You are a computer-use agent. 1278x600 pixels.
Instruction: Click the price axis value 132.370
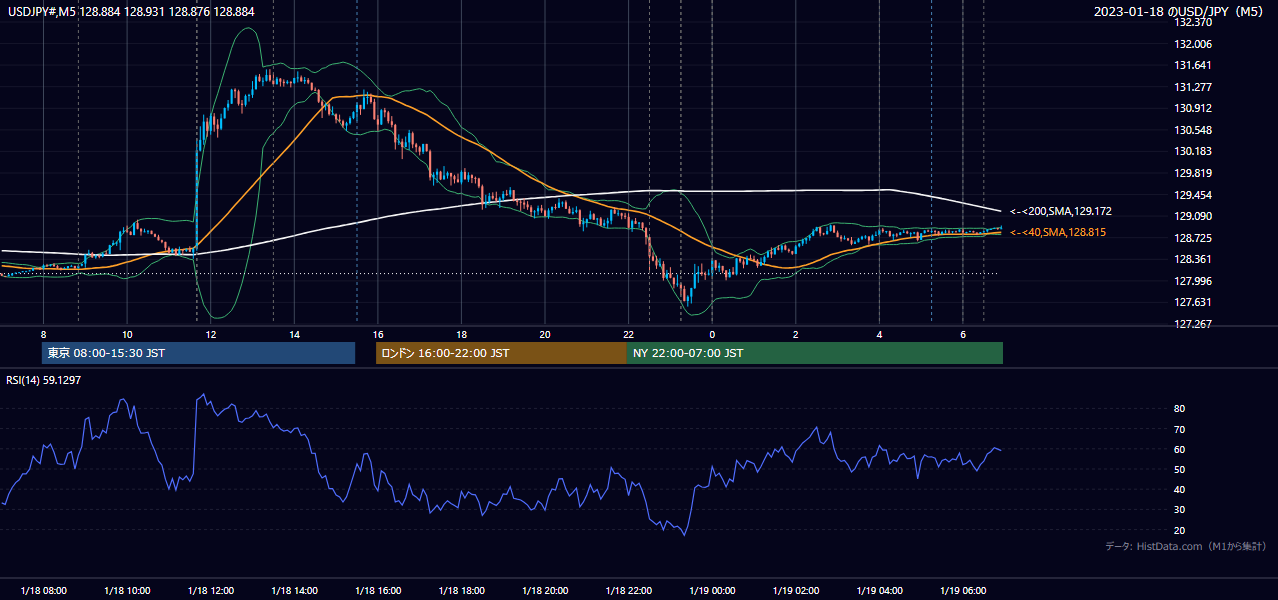coord(1195,22)
